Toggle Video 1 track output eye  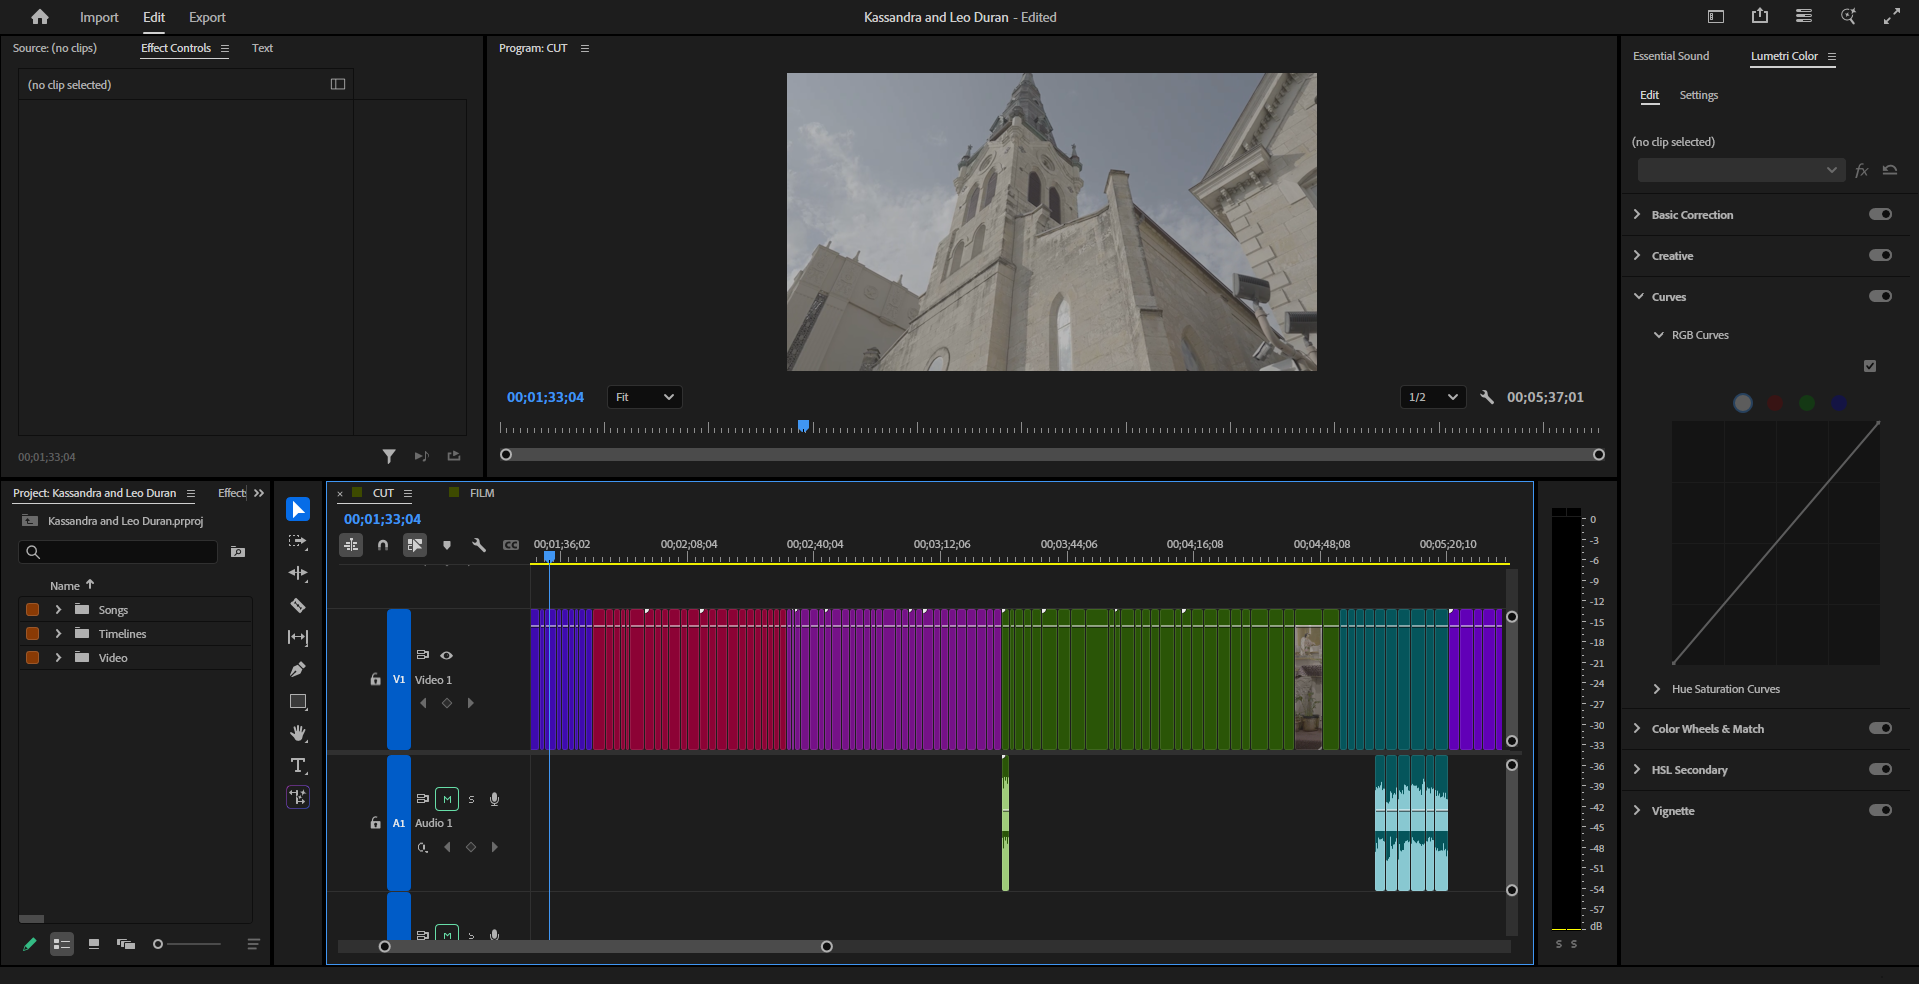tap(447, 655)
